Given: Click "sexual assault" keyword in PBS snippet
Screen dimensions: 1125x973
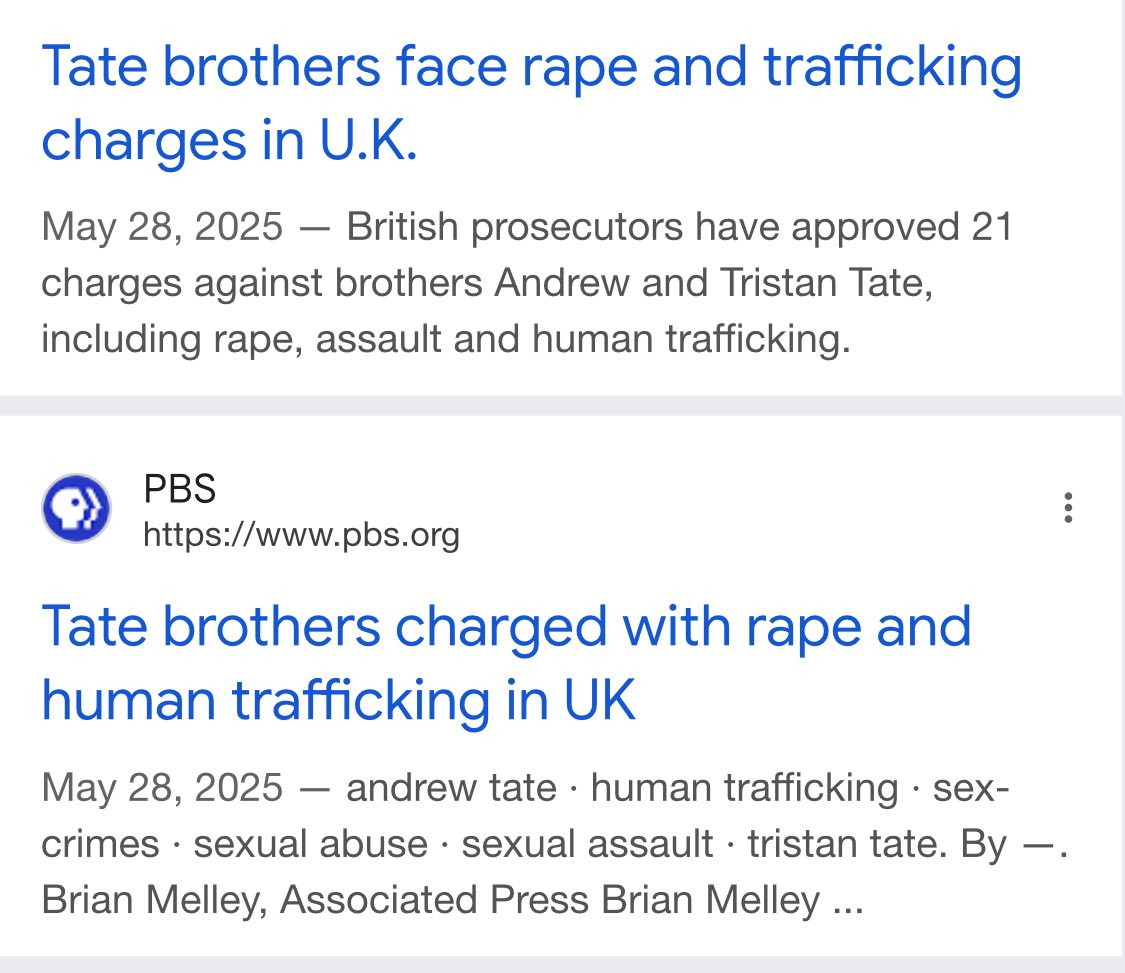Looking at the screenshot, I should click(587, 843).
